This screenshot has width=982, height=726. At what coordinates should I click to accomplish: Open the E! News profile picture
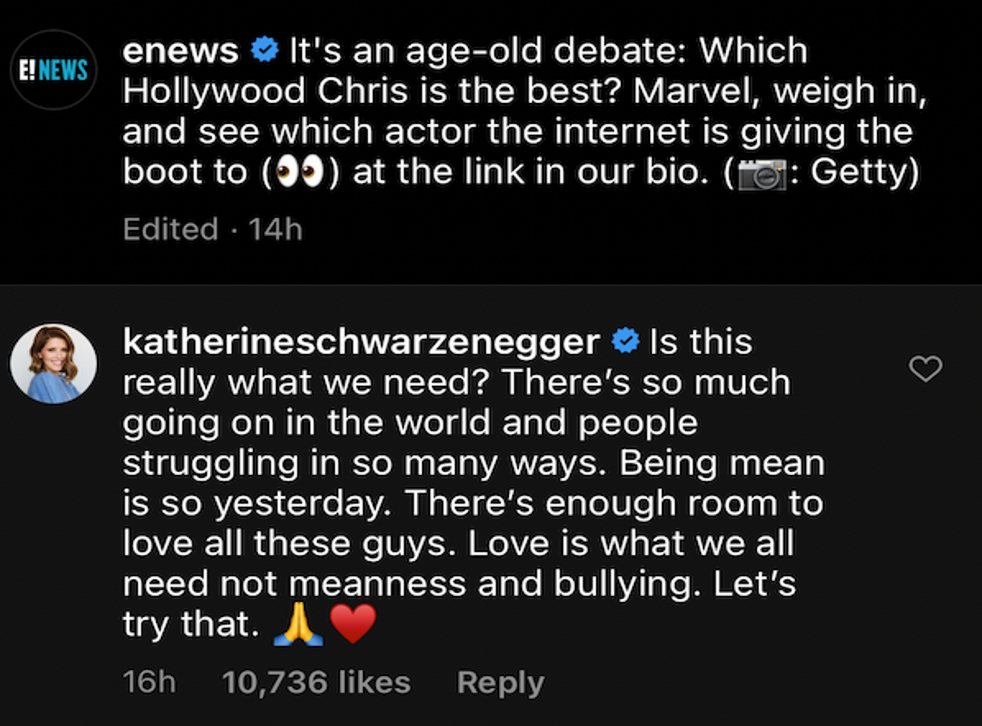point(53,70)
